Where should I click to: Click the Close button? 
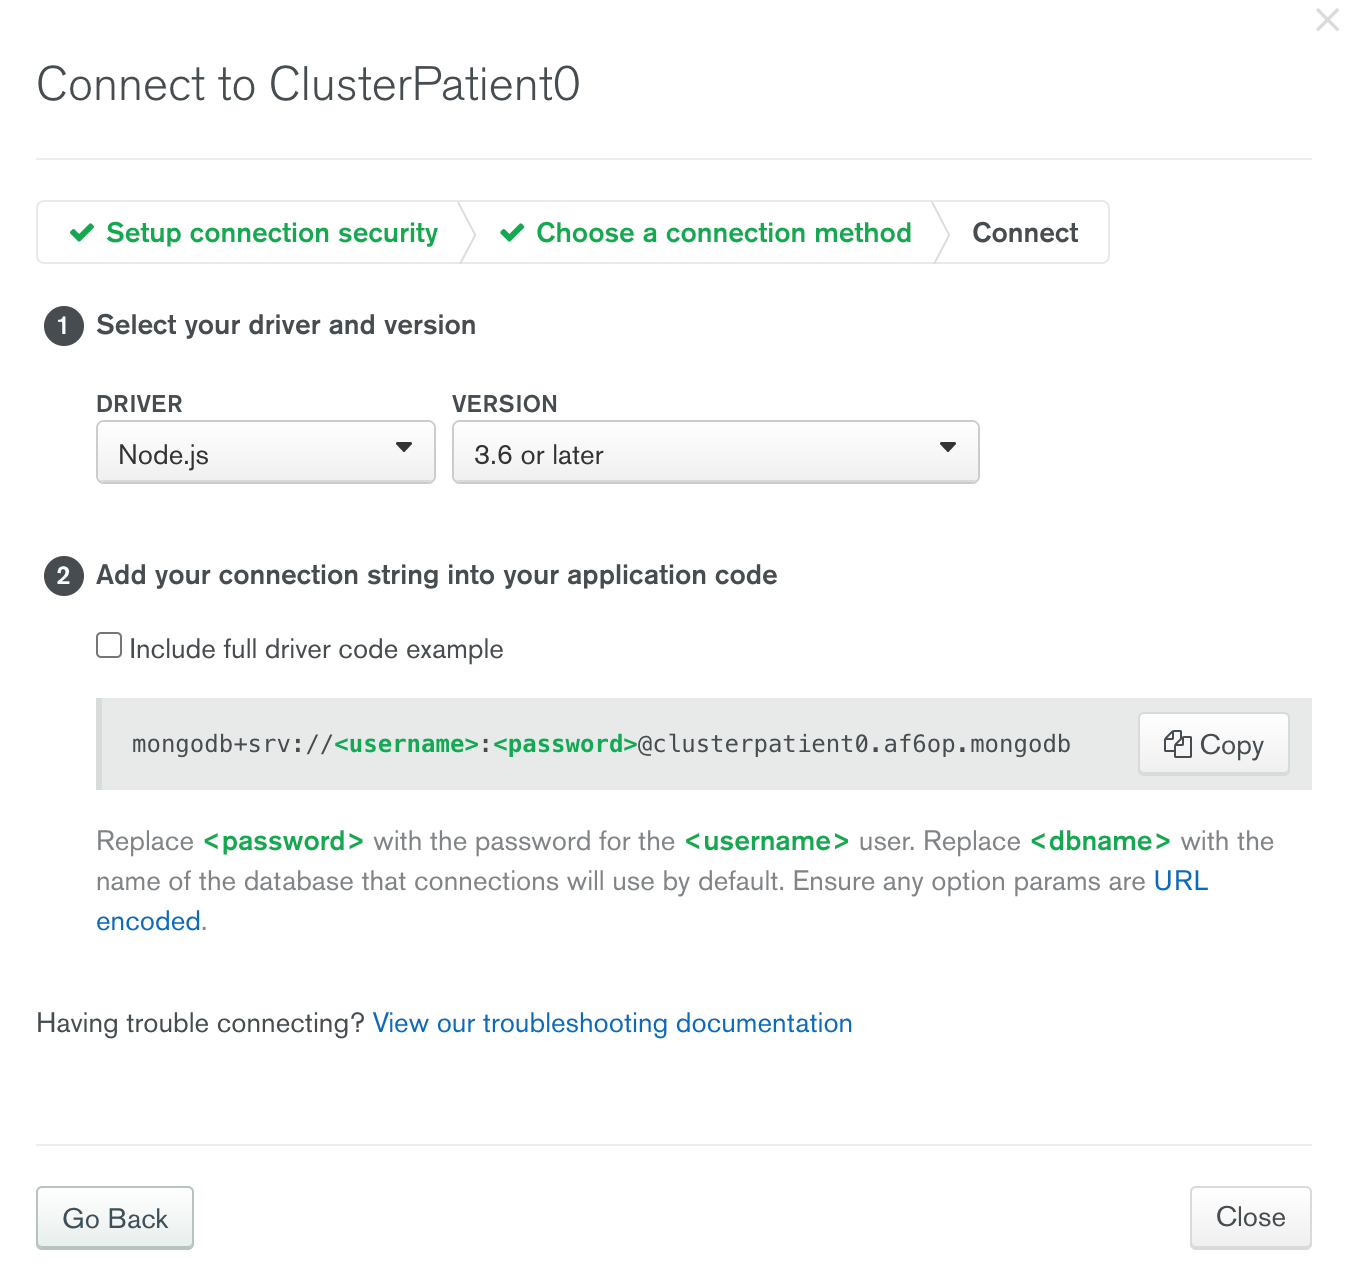point(1250,1217)
